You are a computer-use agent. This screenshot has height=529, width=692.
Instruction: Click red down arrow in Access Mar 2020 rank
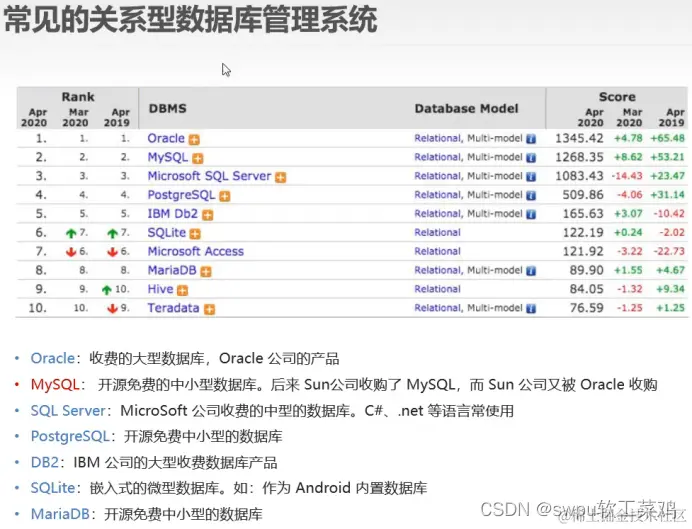pos(71,252)
